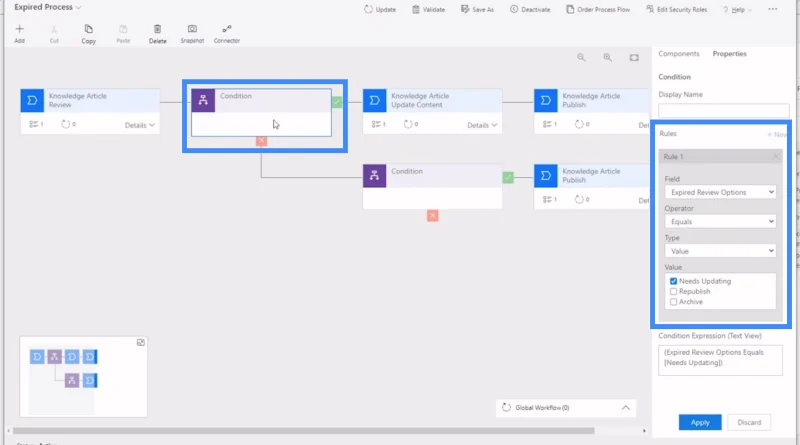
Task: Click the Knowledge Article Update Content stage icon
Action: (374, 101)
